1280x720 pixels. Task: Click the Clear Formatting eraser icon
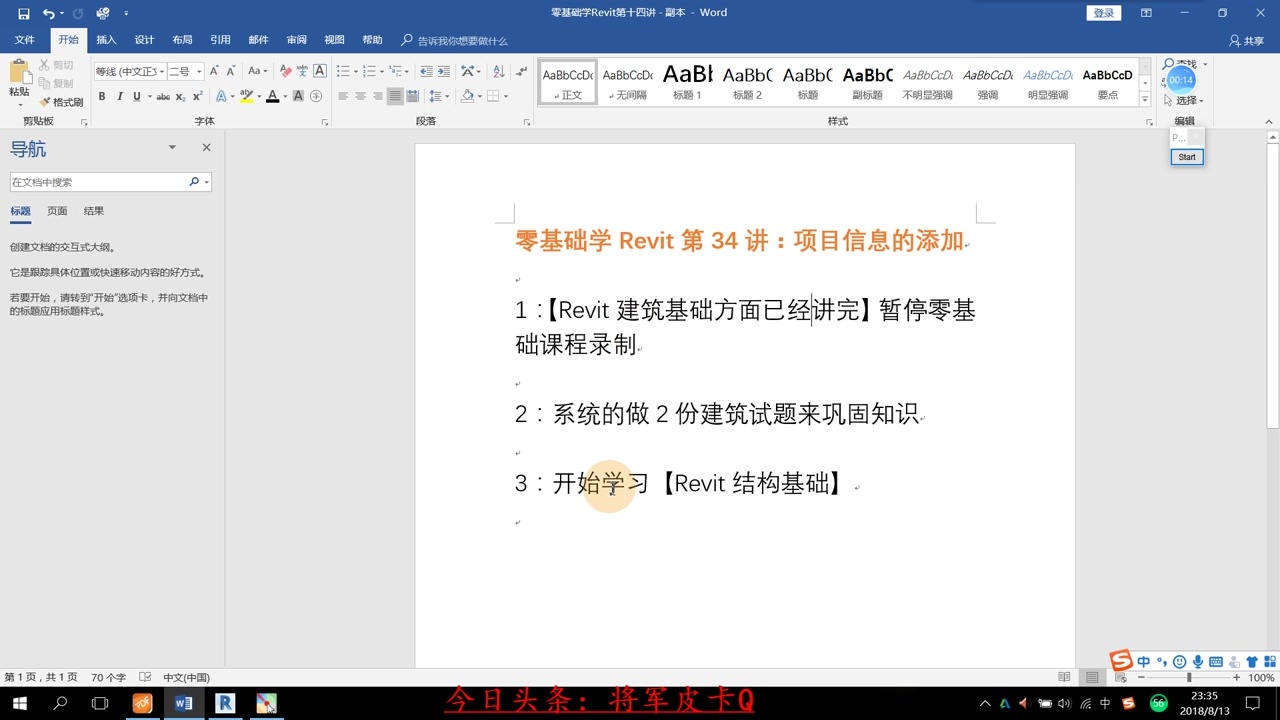tap(286, 71)
